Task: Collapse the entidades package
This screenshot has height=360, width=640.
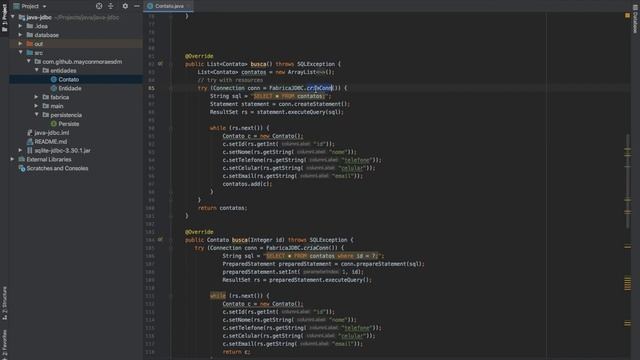Action: [37, 71]
